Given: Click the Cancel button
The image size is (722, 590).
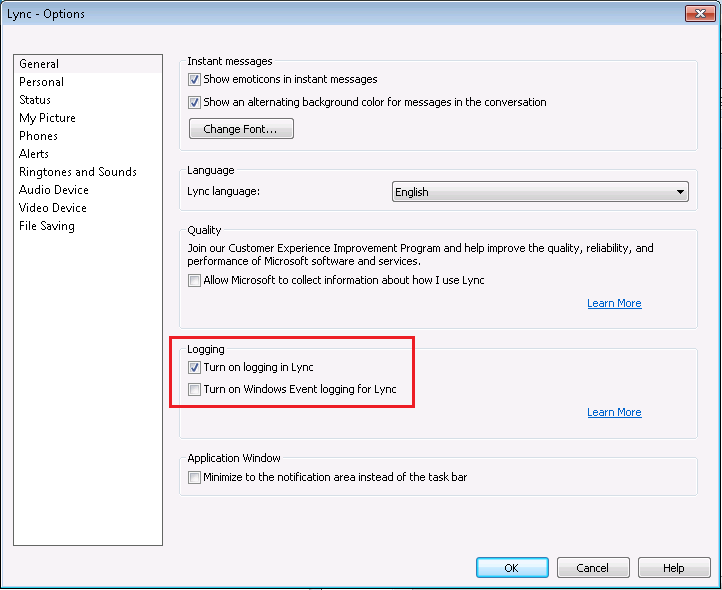Looking at the screenshot, I should point(593,568).
